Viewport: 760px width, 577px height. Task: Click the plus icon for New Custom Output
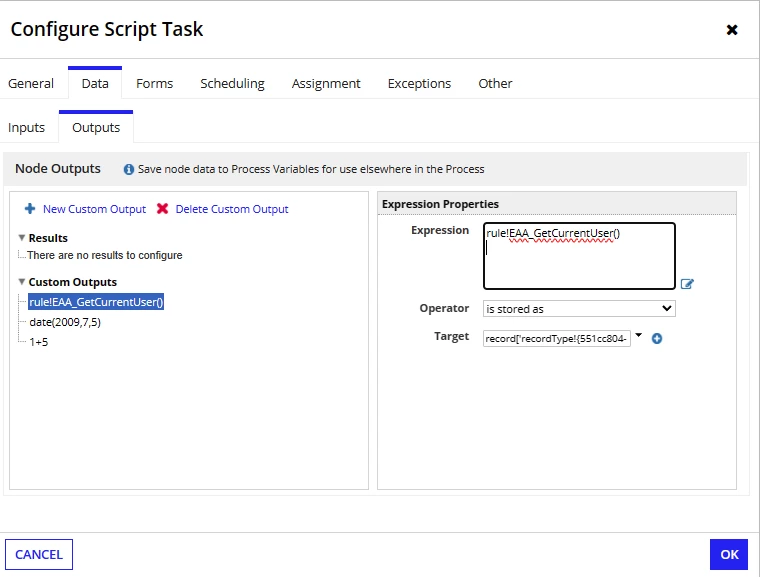click(30, 209)
